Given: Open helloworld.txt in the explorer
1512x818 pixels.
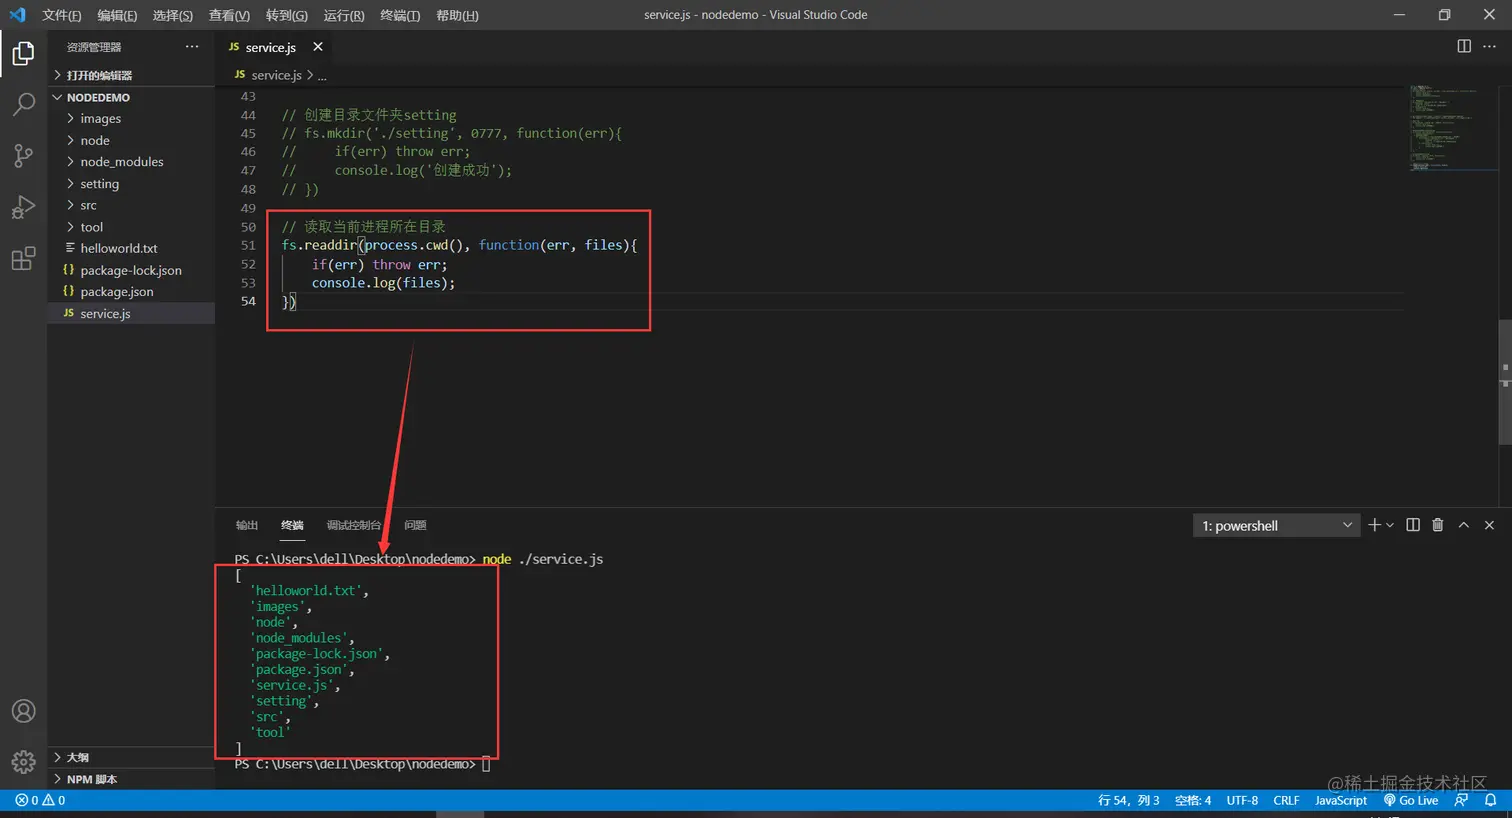Looking at the screenshot, I should (131, 248).
